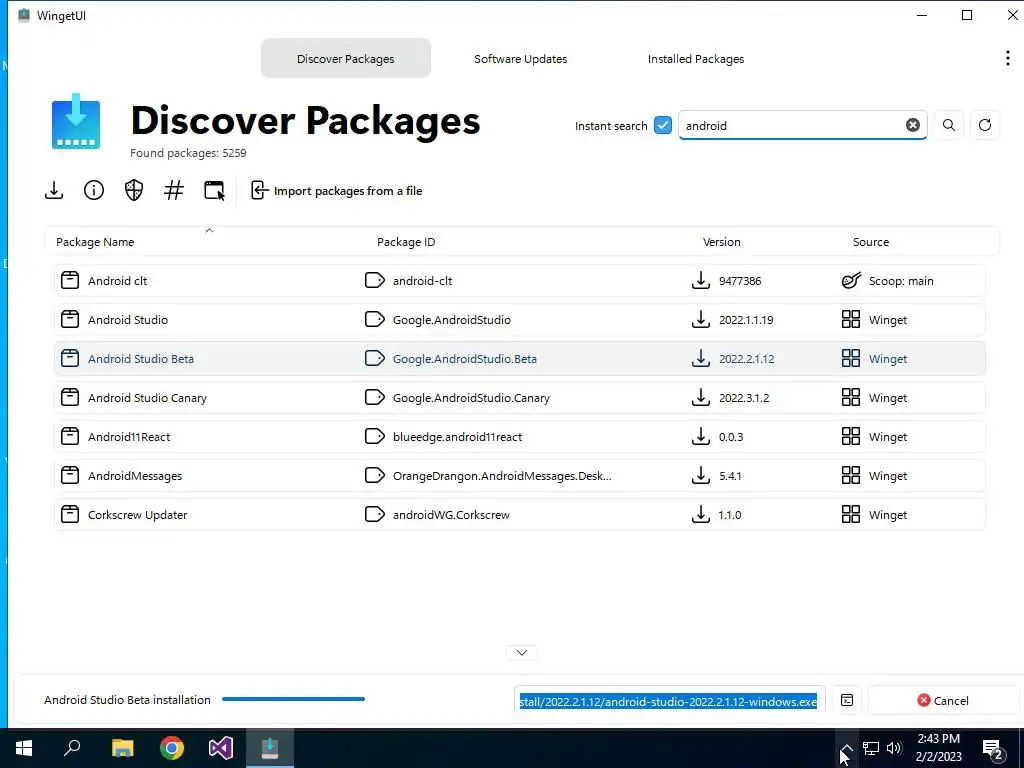Click the run as administrator shield icon
The width and height of the screenshot is (1024, 768).
tap(134, 191)
